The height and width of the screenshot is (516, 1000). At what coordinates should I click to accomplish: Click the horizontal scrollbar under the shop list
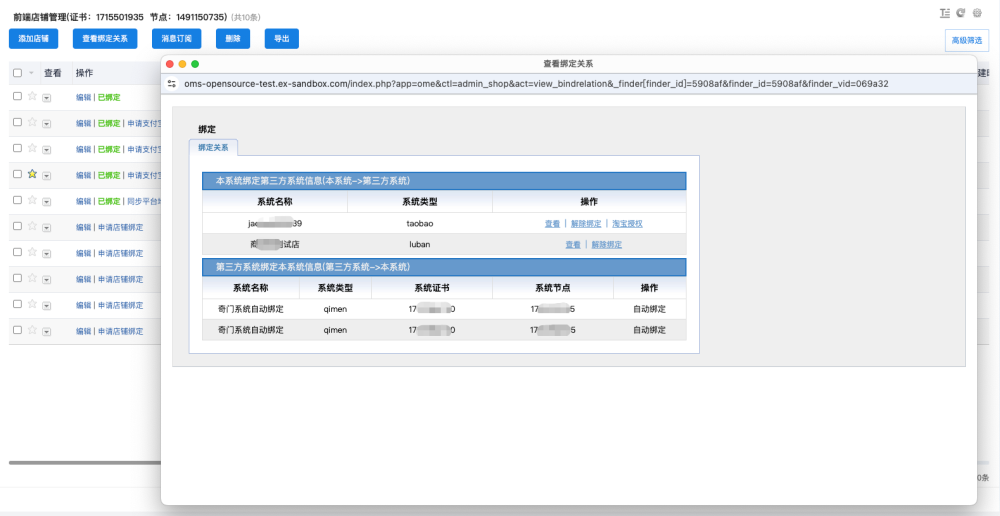coord(85,462)
